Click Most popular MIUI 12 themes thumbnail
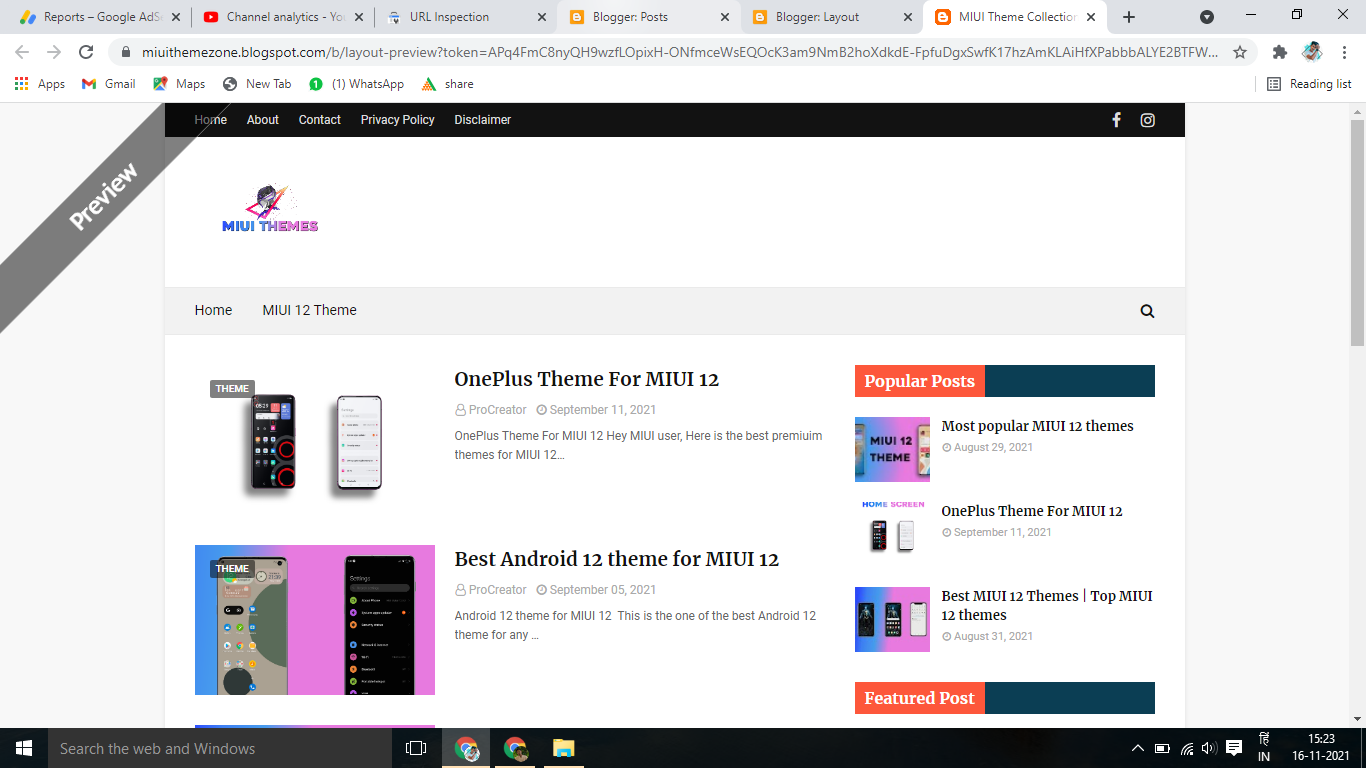The width and height of the screenshot is (1366, 768). pos(892,450)
